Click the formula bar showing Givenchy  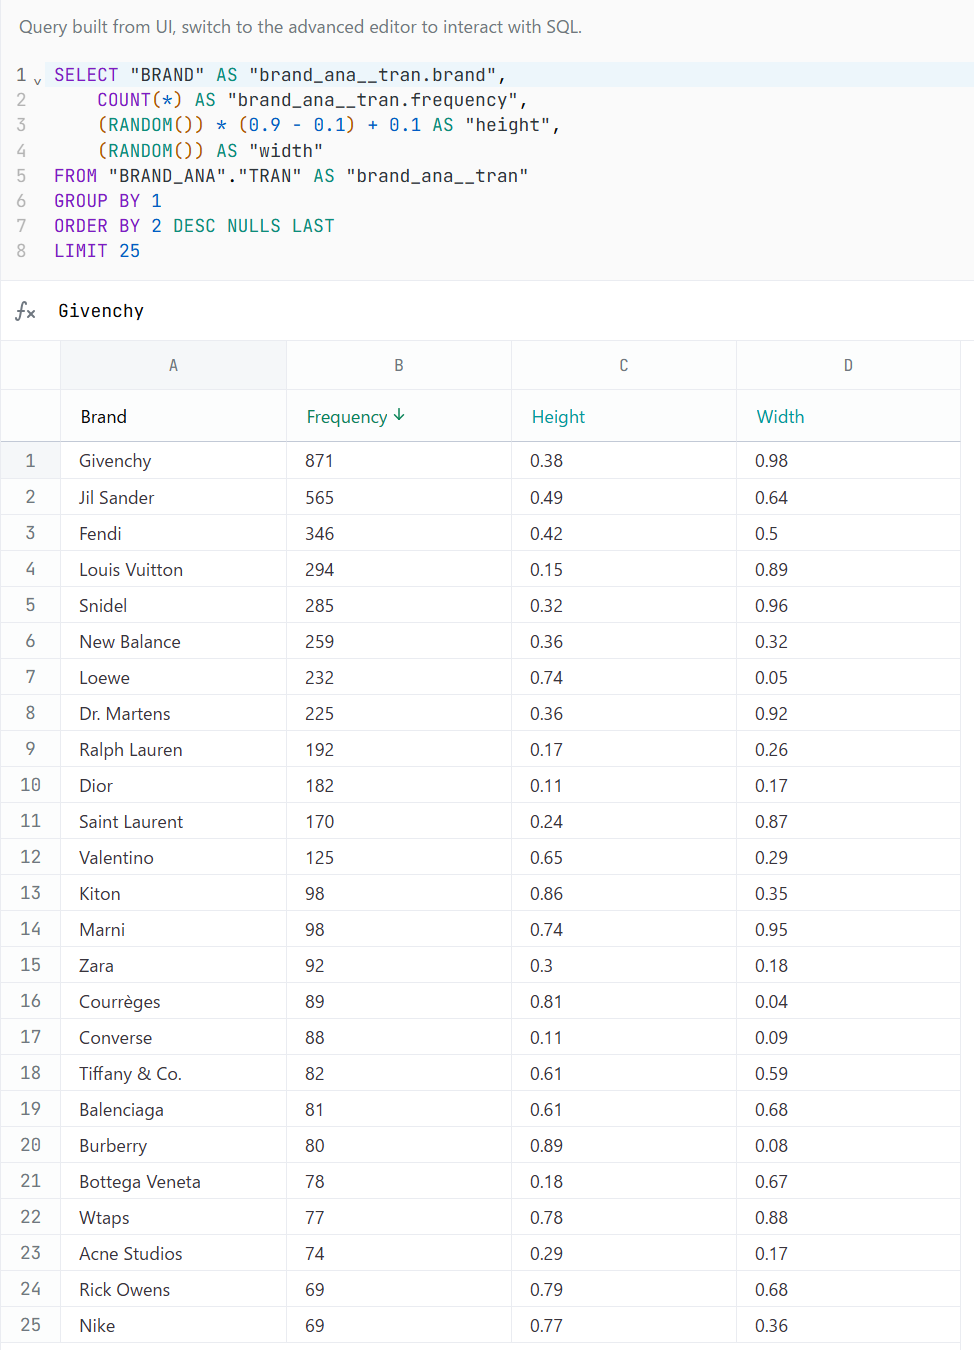pyautogui.click(x=500, y=311)
